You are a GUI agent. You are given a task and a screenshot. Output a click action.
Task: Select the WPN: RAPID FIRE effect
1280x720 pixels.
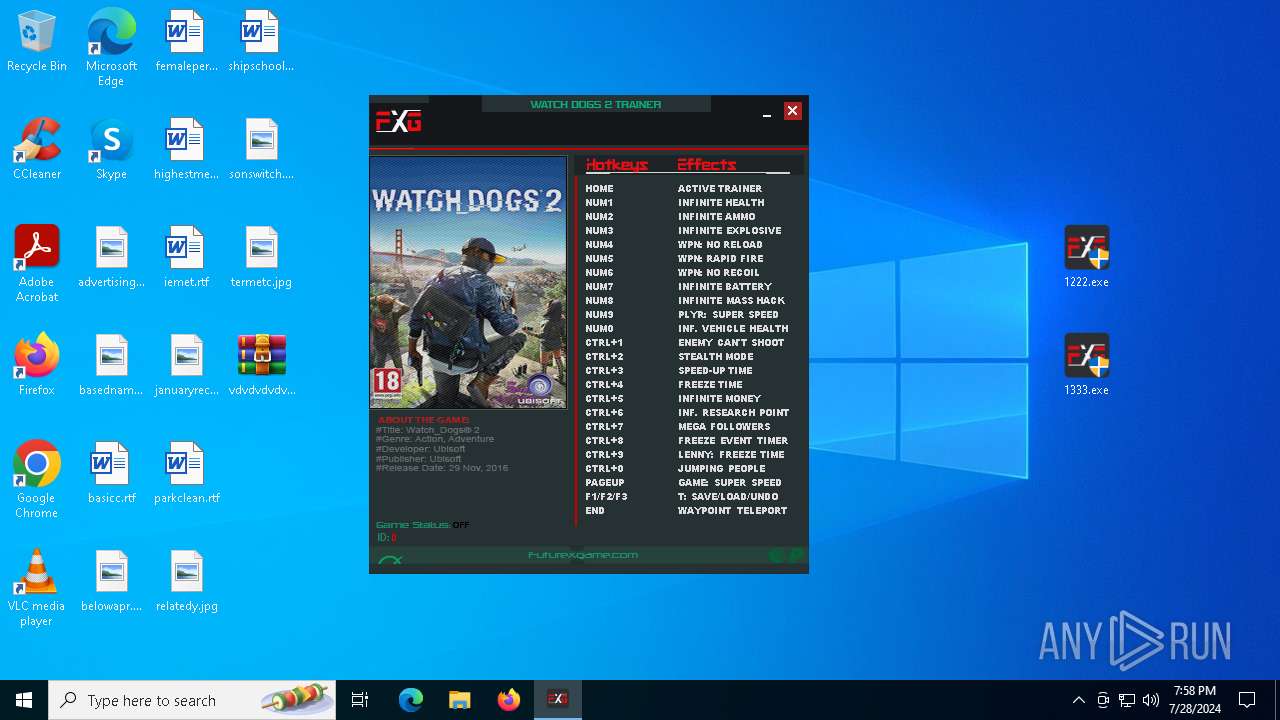[721, 258]
